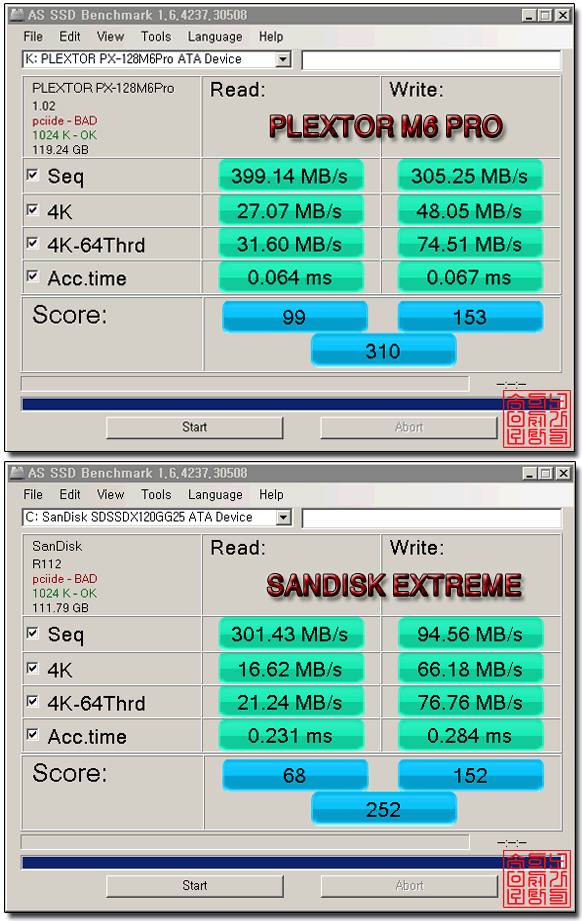Expand the K: PLEXTOR PX-128M6Pro drive dropdown

(284, 59)
